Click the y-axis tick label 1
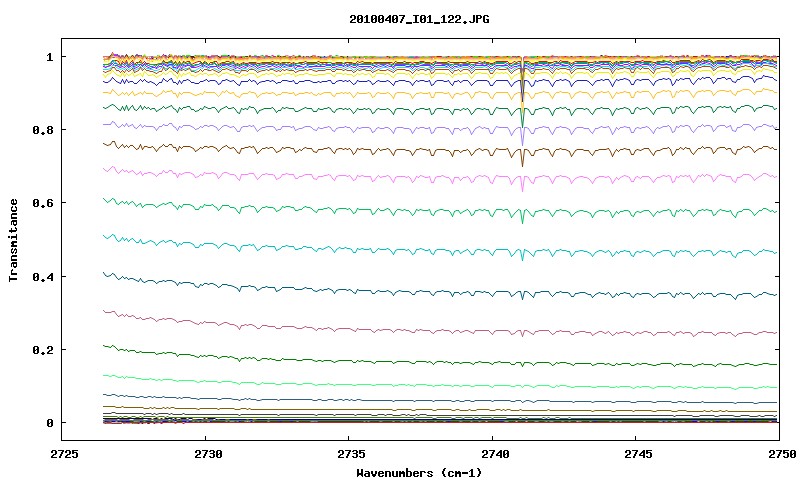Image resolution: width=800 pixels, height=480 pixels. coord(50,57)
